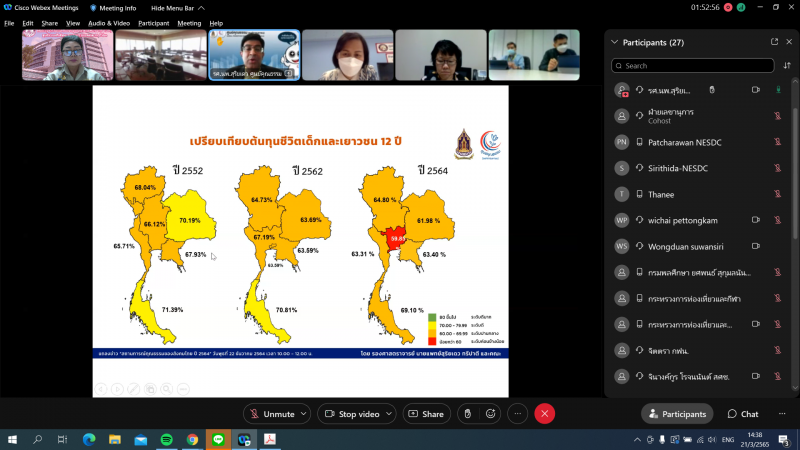Click muted mic icon for Thanee
Viewport: 800px width, 450px height.
[x=778, y=194]
